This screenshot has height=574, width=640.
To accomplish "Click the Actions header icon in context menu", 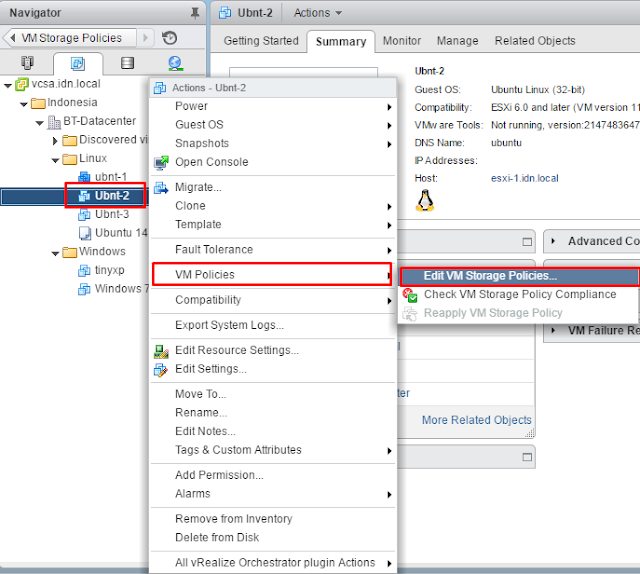I will [x=160, y=88].
